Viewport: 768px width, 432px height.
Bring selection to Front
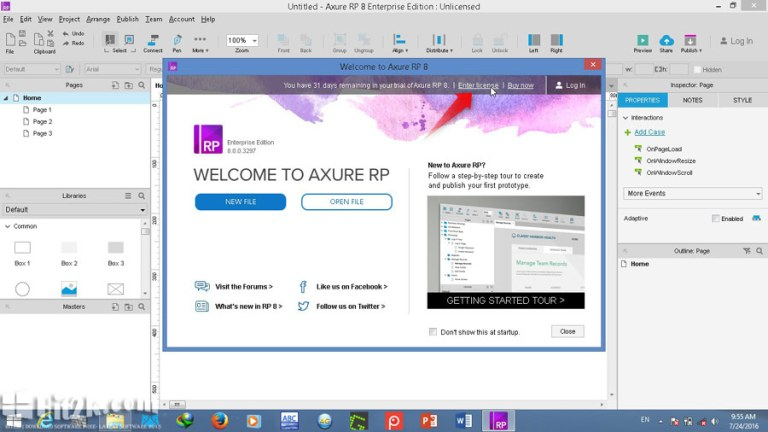pos(283,43)
